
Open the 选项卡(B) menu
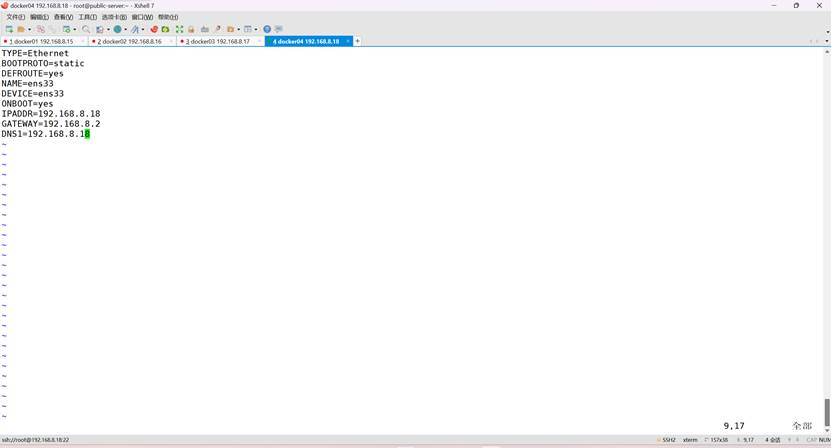[114, 17]
